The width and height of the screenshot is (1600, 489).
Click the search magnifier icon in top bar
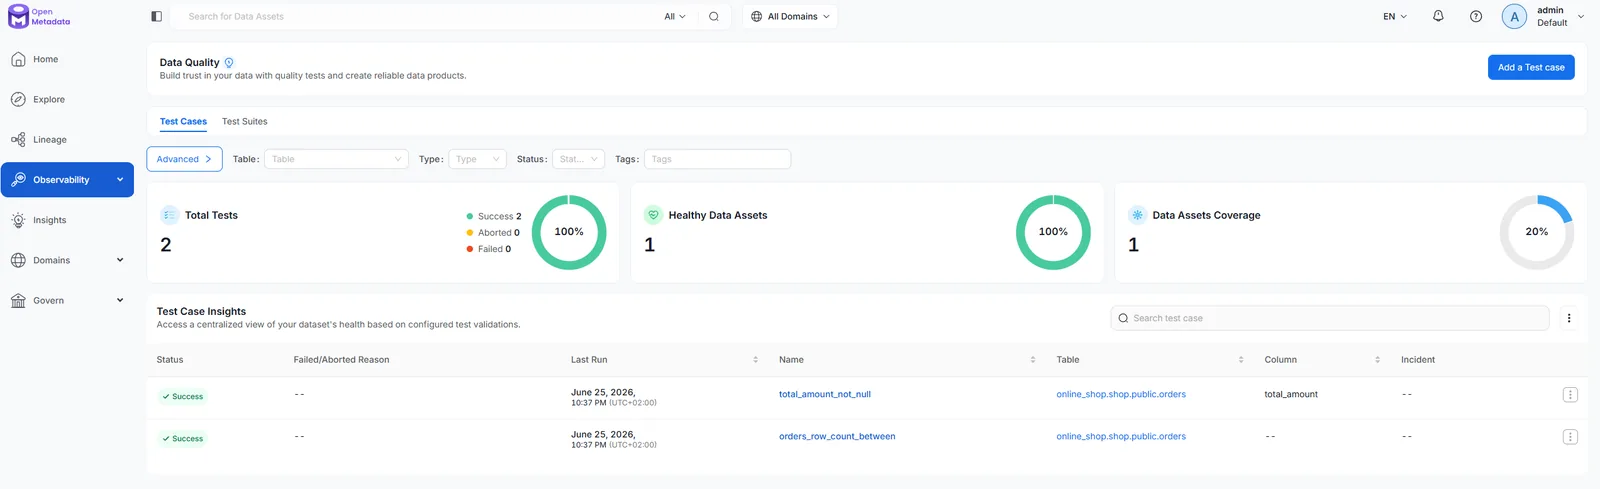(714, 16)
